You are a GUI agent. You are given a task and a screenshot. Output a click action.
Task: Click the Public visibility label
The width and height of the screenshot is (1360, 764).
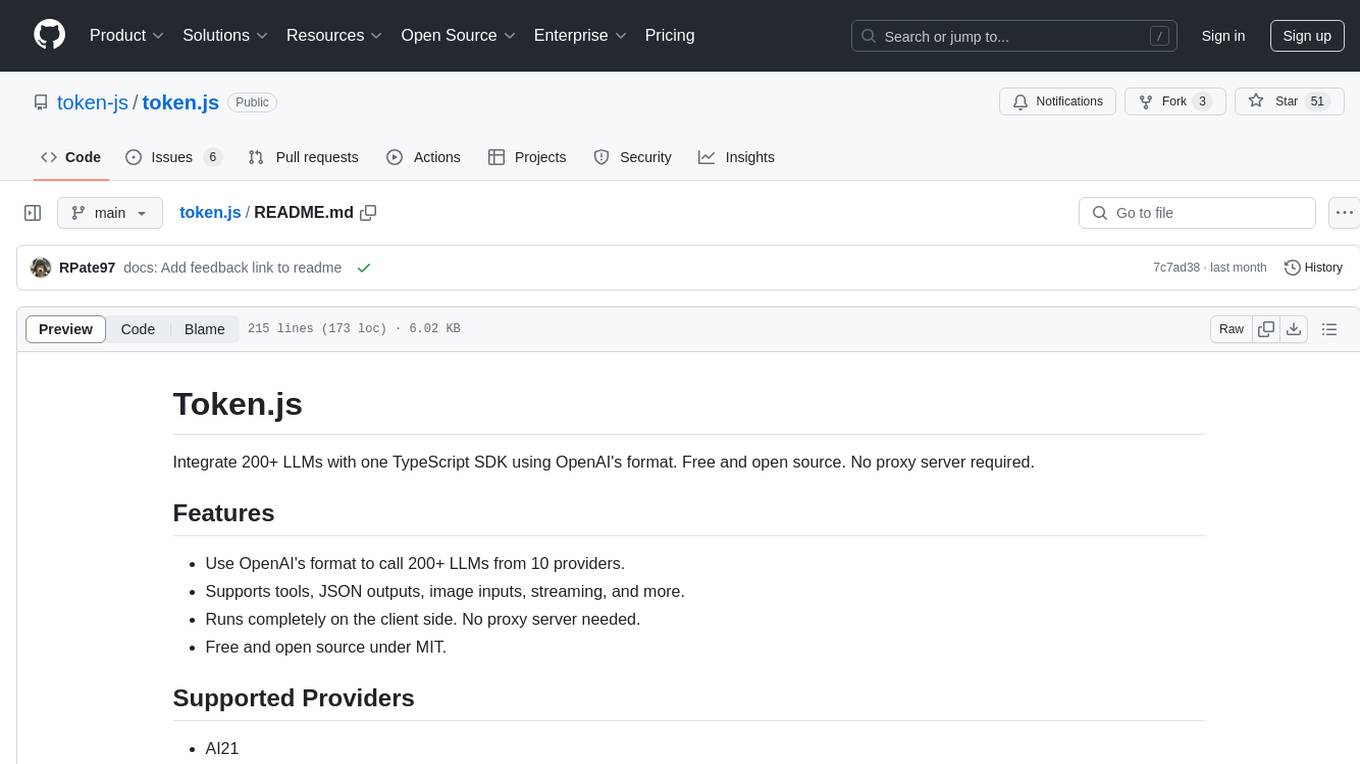[252, 102]
